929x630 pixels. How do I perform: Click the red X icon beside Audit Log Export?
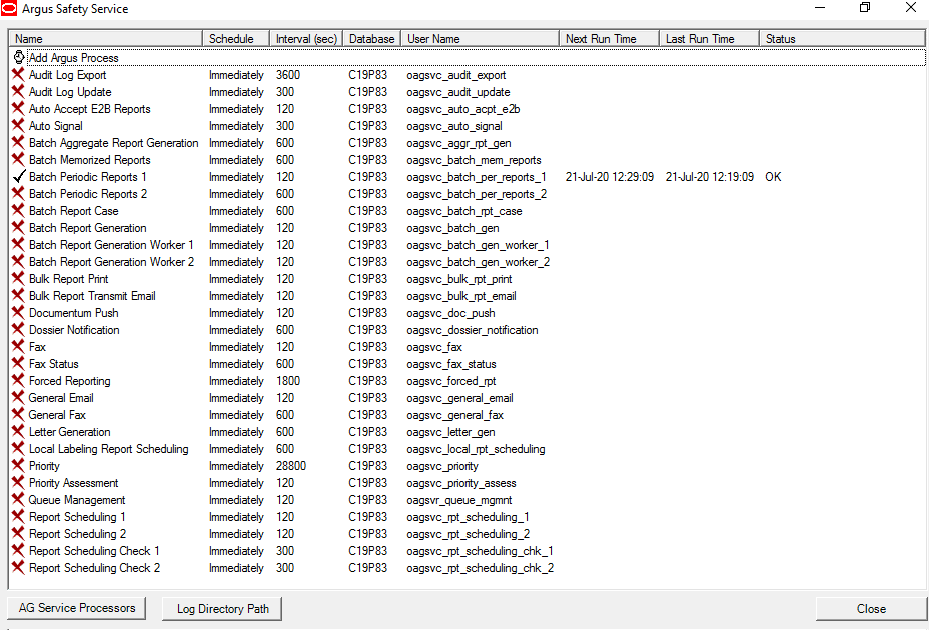(x=18, y=75)
